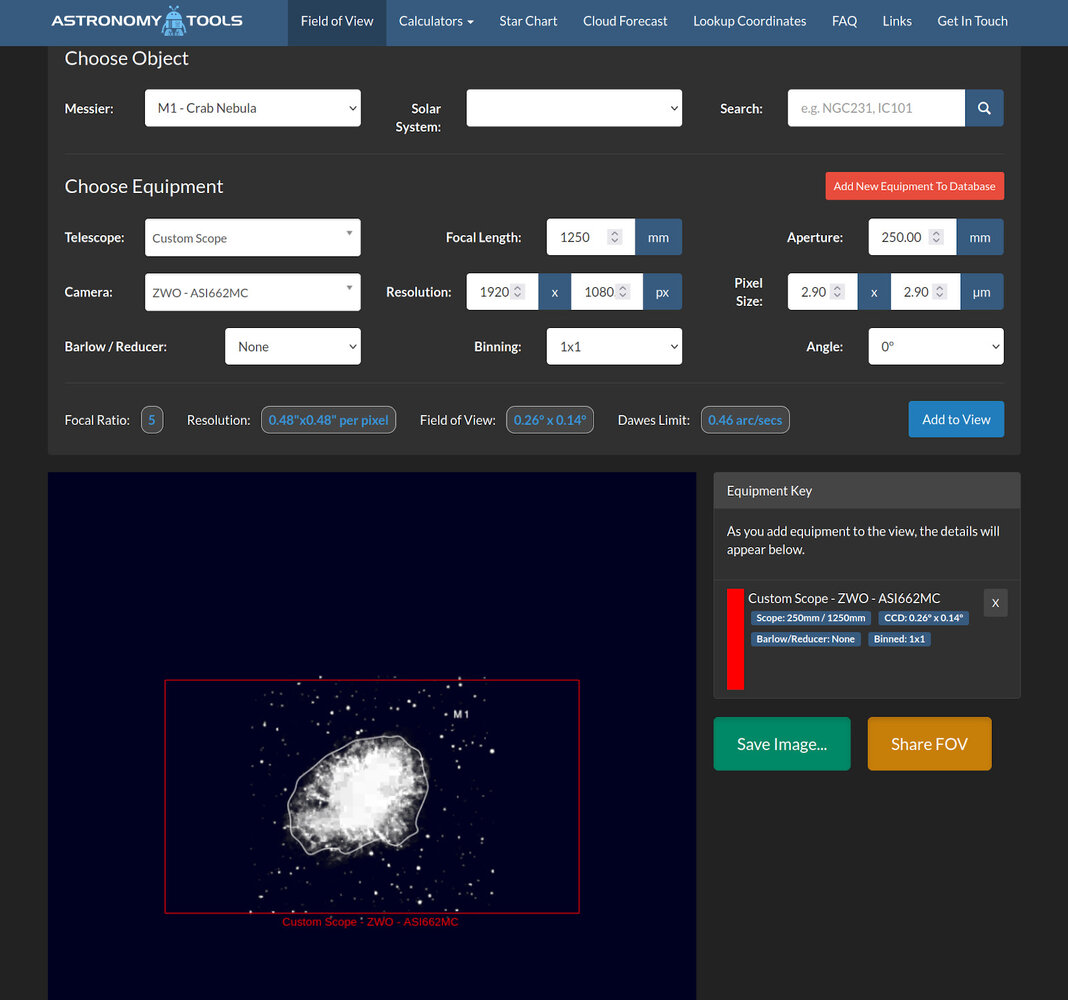
Task: Click the Save Image button
Action: tap(781, 744)
